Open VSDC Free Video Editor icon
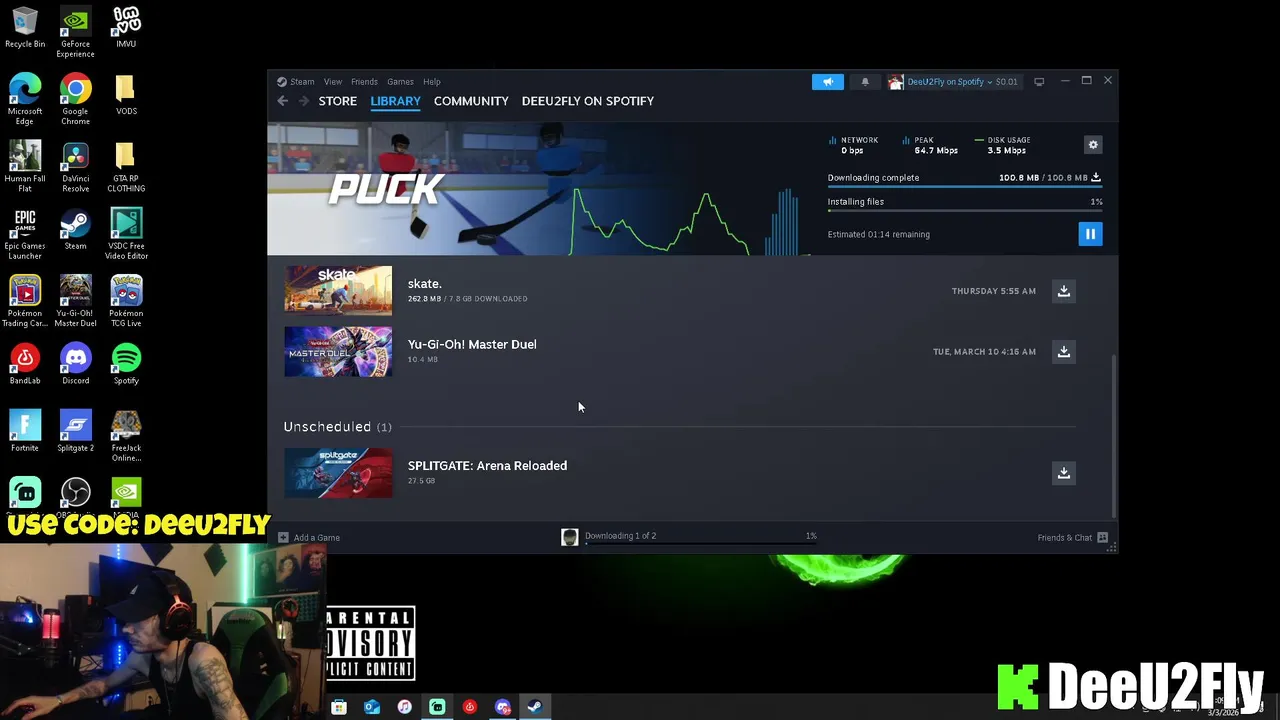Image resolution: width=1280 pixels, height=720 pixels. click(x=126, y=235)
